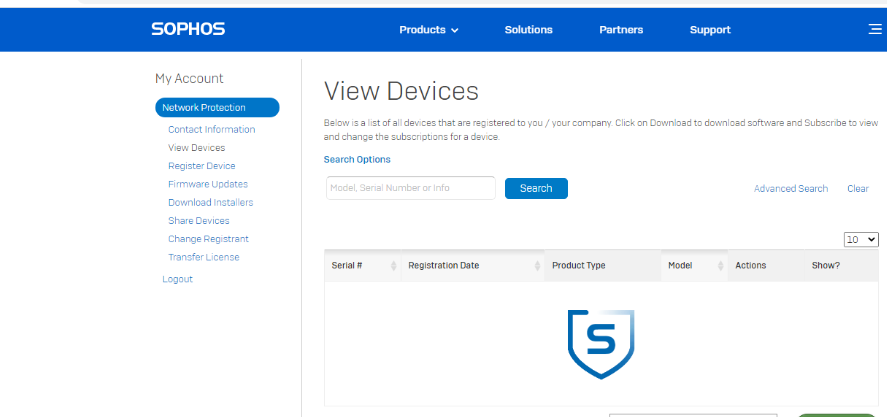
Task: Toggle the Search Options link
Action: [357, 160]
